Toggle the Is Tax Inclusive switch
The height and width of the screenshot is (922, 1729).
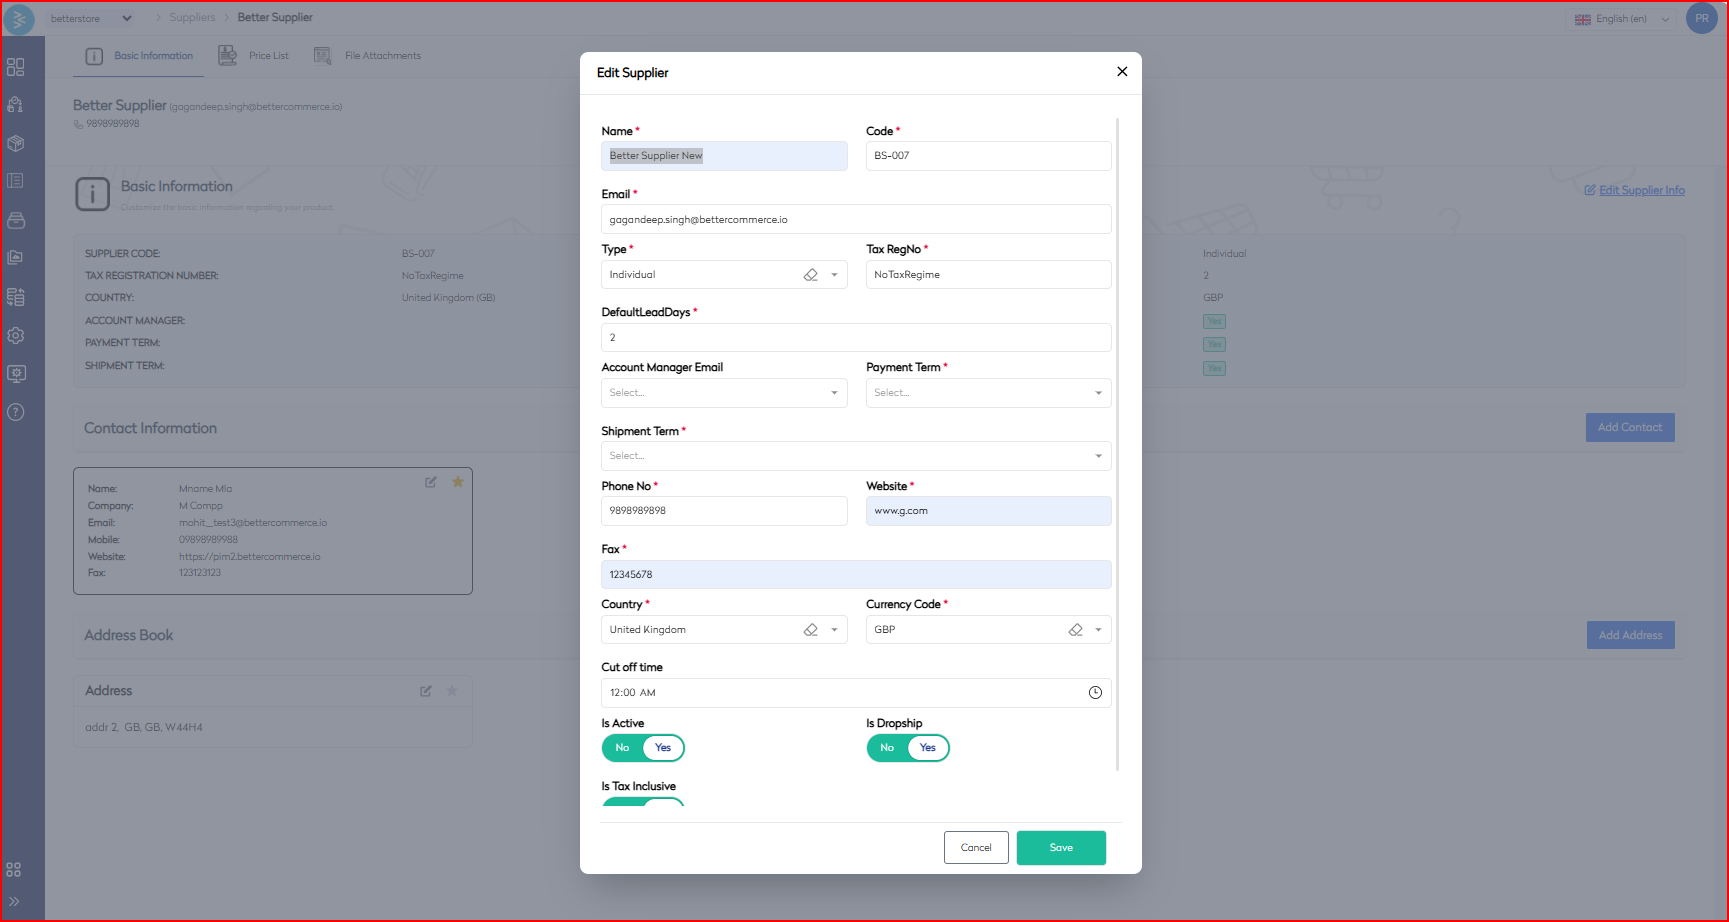[x=643, y=801]
